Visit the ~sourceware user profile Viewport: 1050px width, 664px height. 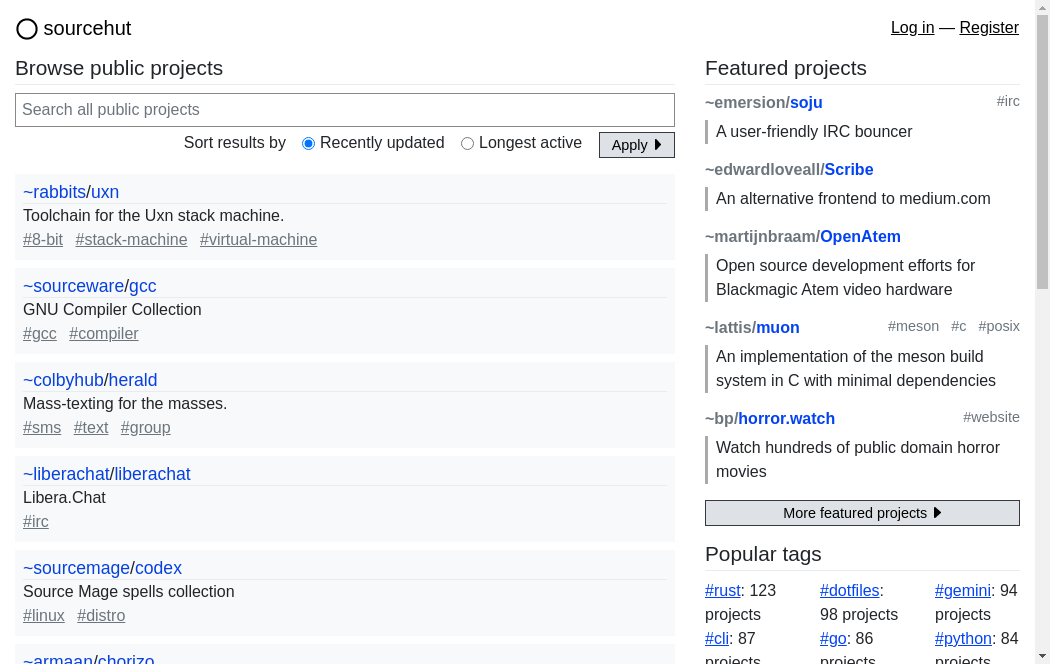(73, 286)
